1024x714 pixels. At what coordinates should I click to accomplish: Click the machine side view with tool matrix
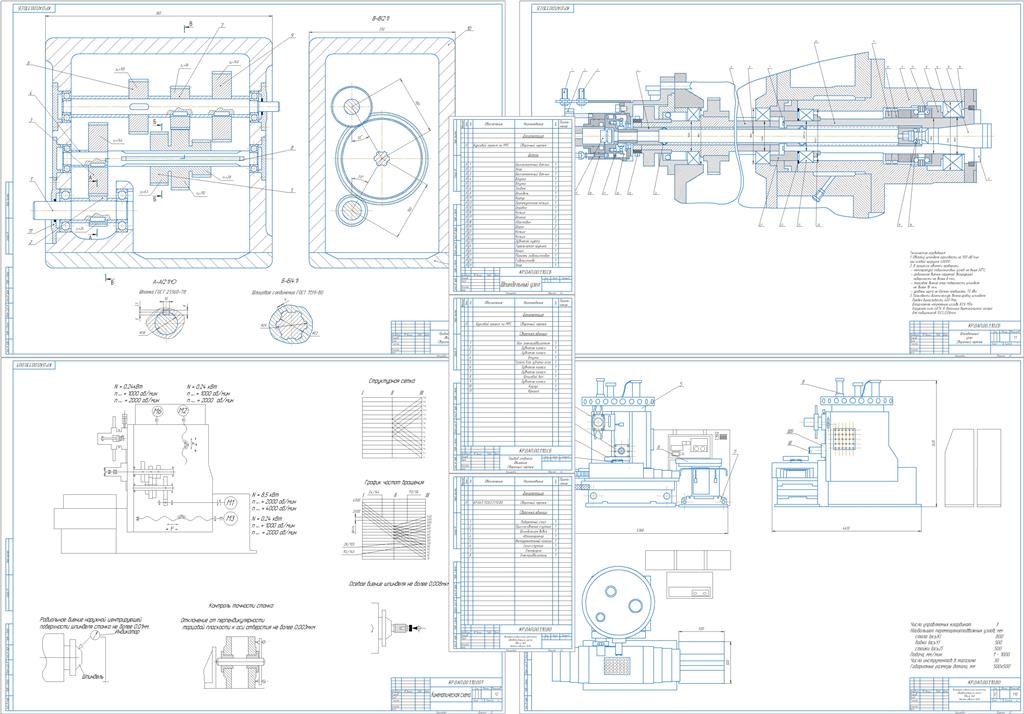847,444
